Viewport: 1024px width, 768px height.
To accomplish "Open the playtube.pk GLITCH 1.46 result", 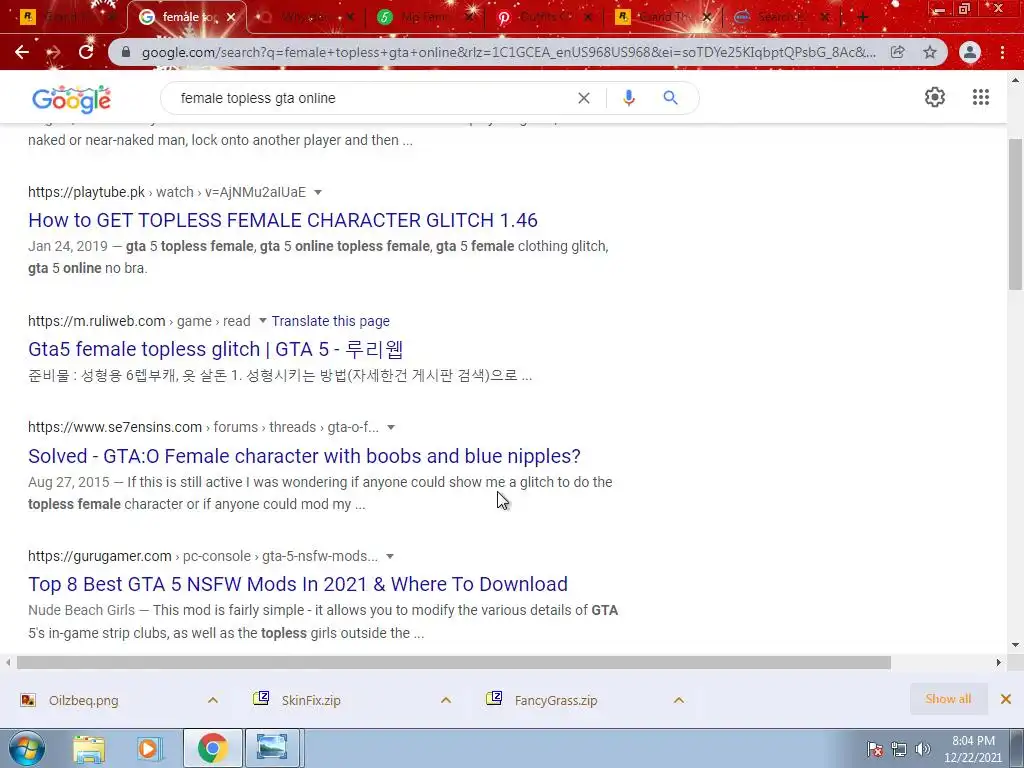I will [x=283, y=220].
